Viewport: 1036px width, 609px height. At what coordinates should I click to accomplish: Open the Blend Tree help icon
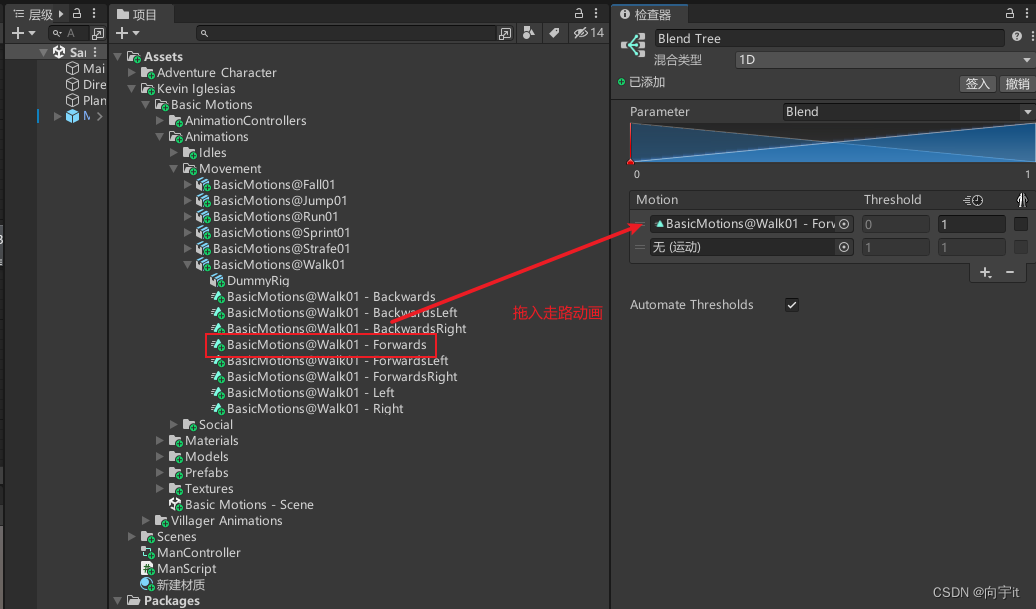1017,36
